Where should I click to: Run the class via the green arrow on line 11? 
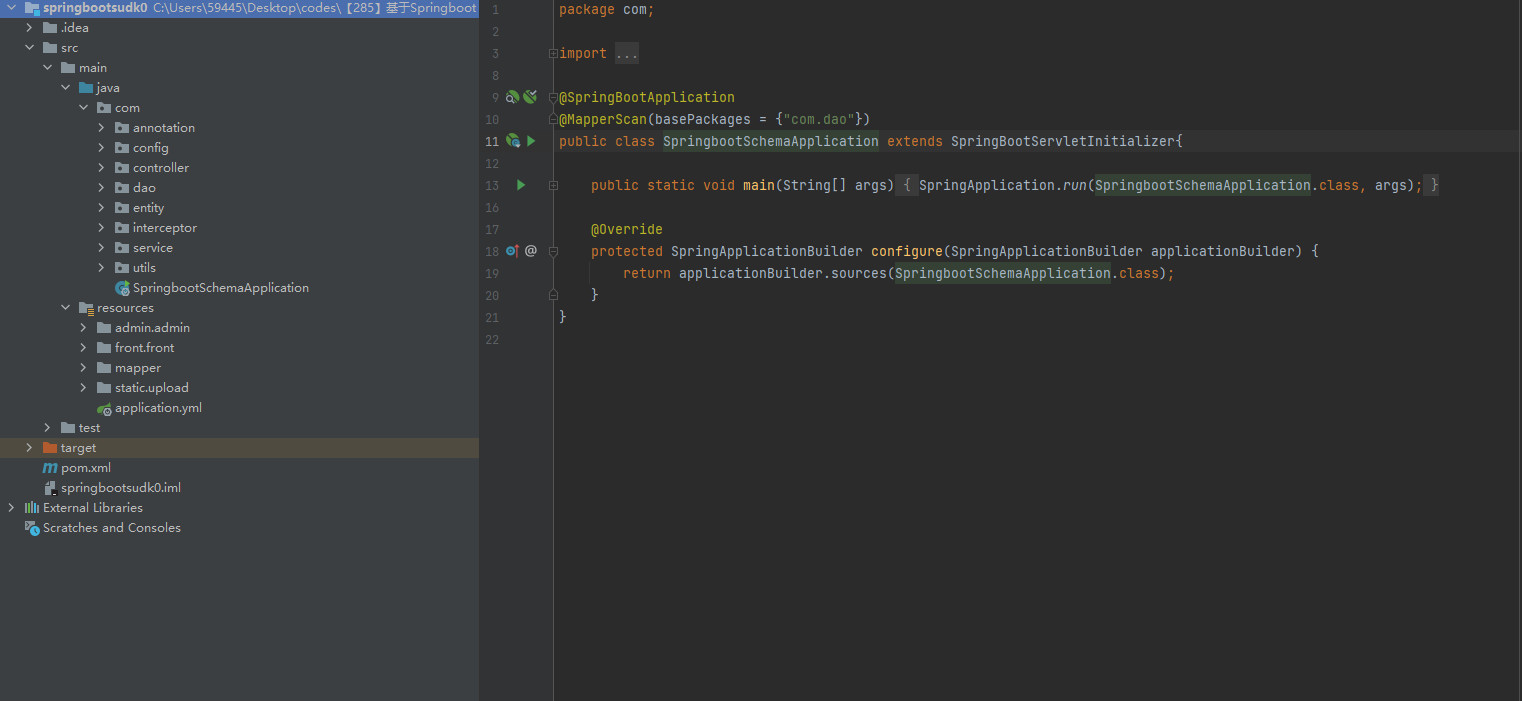pyautogui.click(x=531, y=141)
